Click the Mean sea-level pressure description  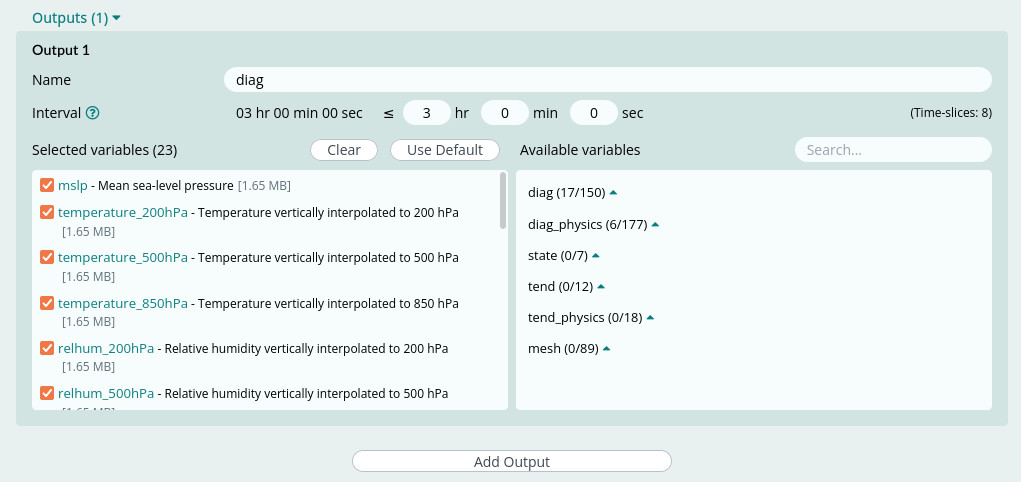coord(165,186)
